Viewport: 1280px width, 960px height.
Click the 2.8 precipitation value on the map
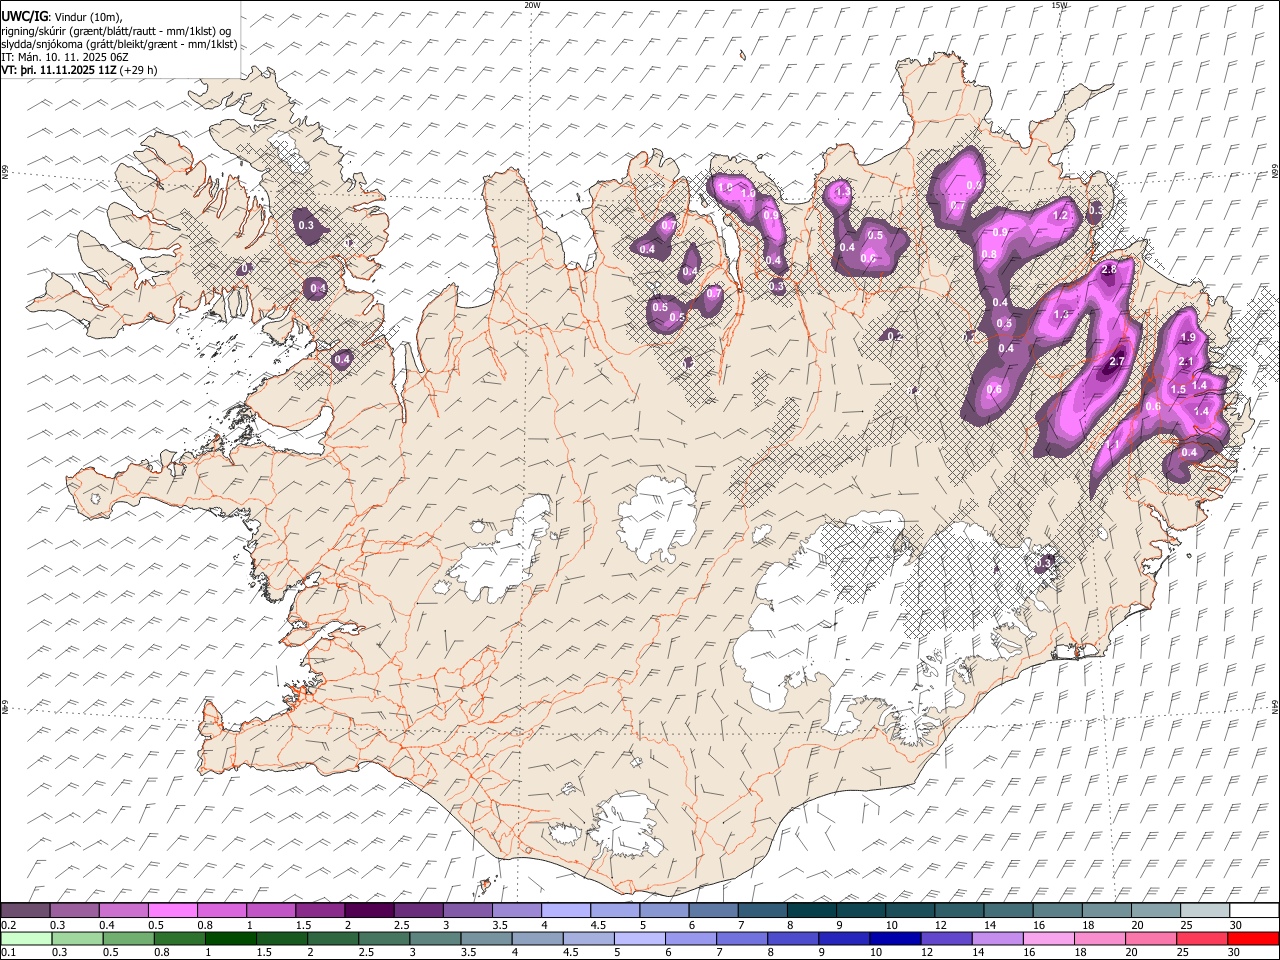1108,270
